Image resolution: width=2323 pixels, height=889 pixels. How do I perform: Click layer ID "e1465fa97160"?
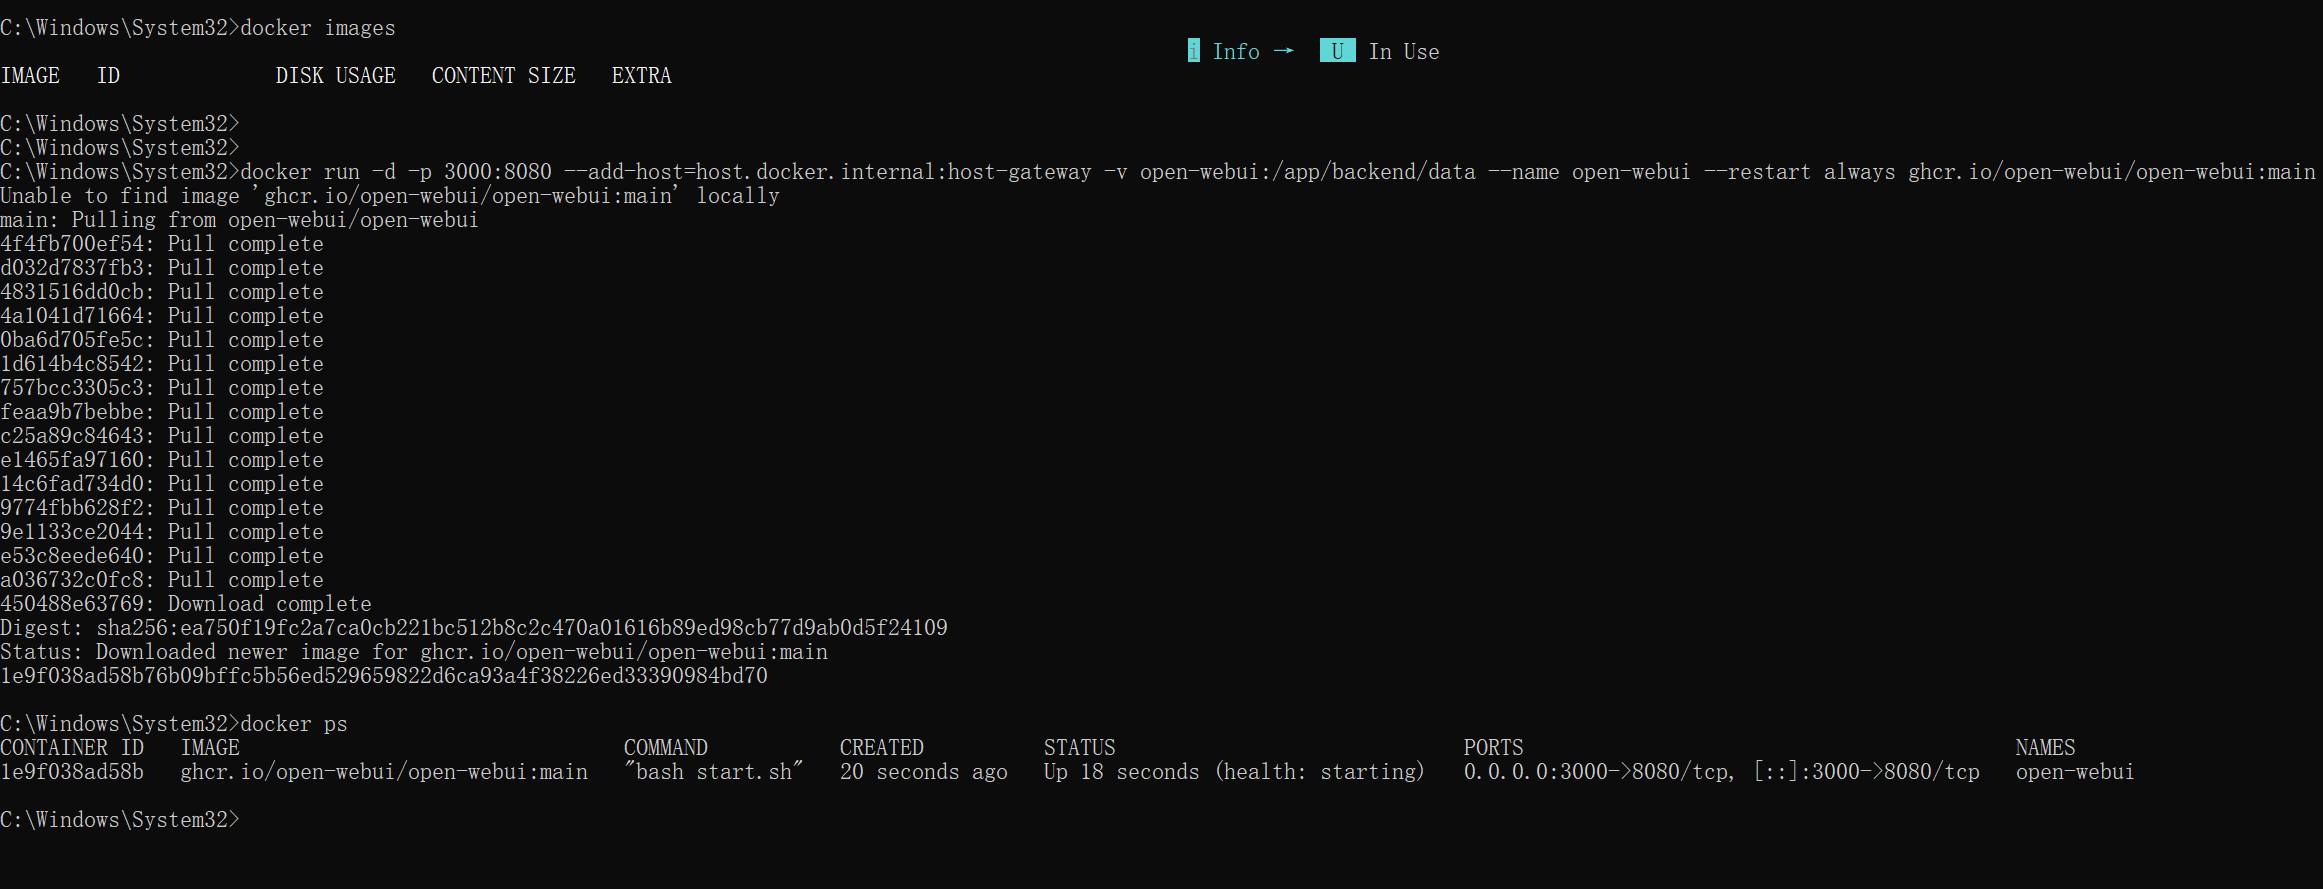click(72, 460)
